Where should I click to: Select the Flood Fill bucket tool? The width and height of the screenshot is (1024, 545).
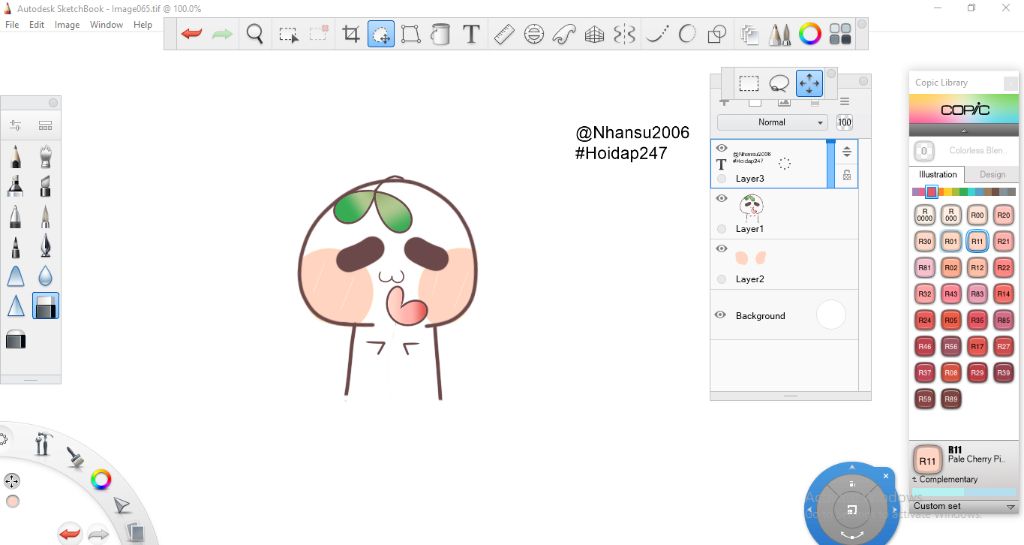click(x=441, y=33)
